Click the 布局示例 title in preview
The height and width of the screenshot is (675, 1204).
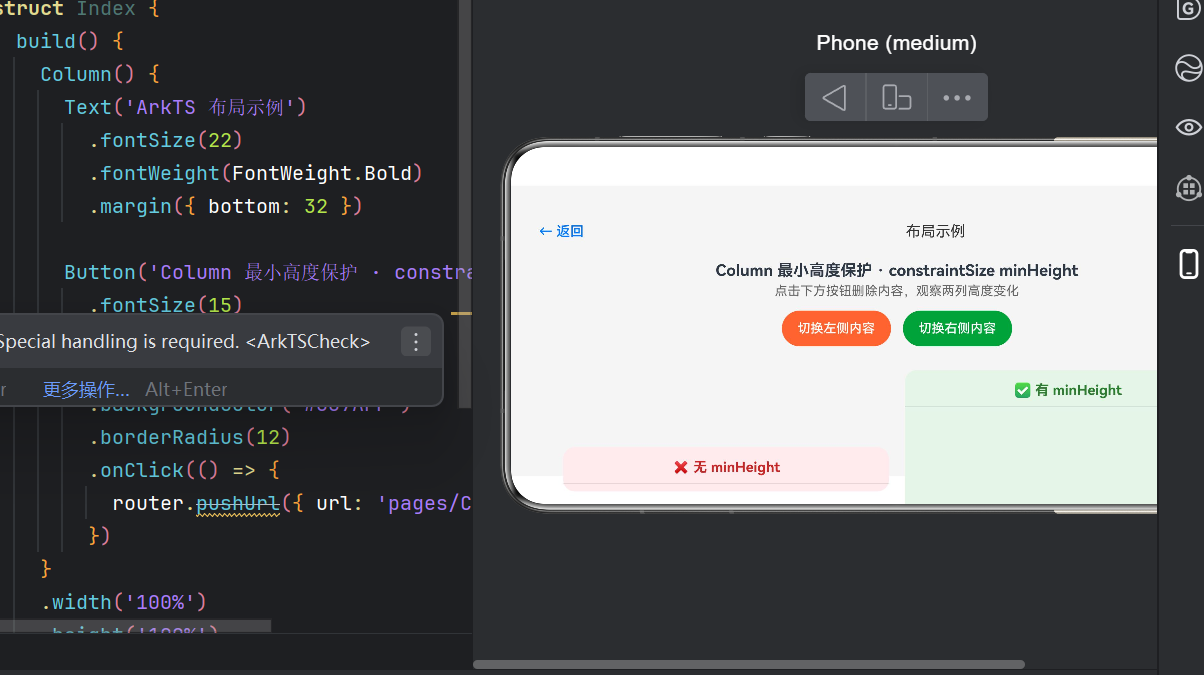point(935,231)
